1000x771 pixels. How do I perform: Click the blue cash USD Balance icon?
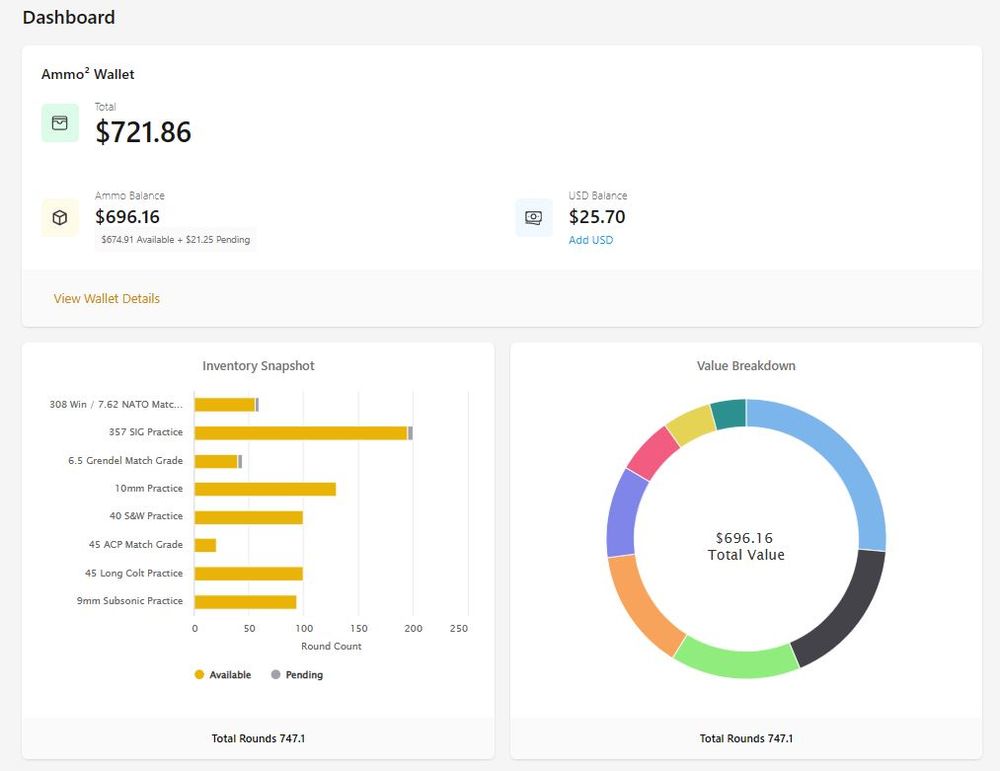pyautogui.click(x=534, y=217)
